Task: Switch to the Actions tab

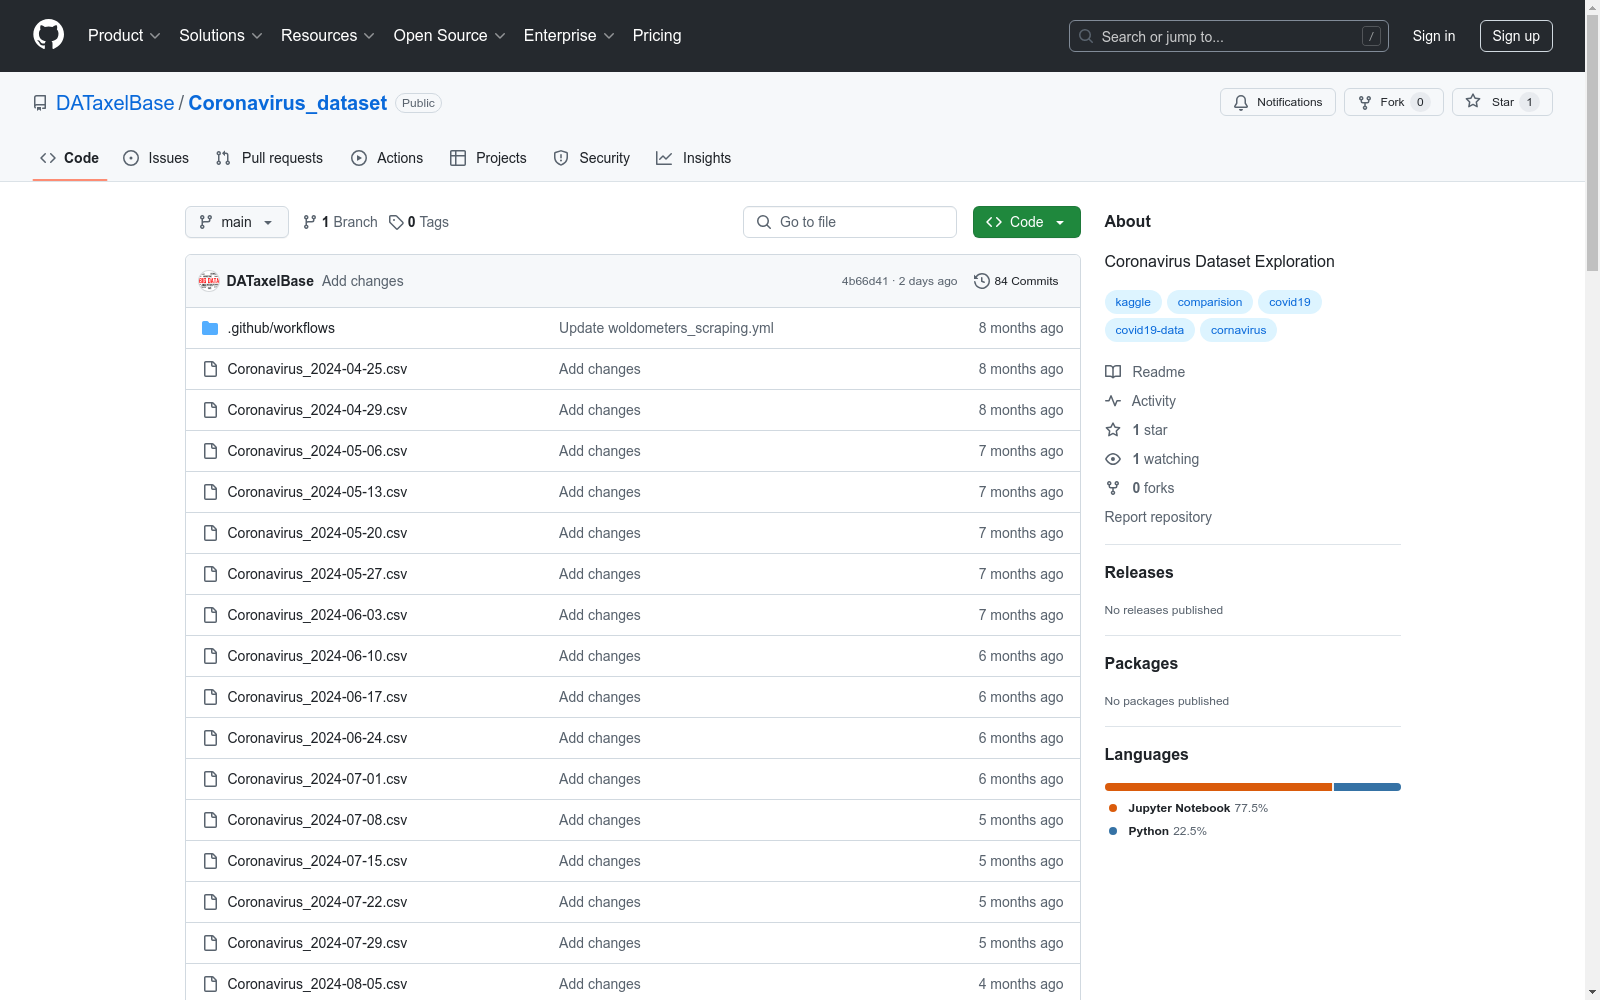Action: pyautogui.click(x=387, y=158)
